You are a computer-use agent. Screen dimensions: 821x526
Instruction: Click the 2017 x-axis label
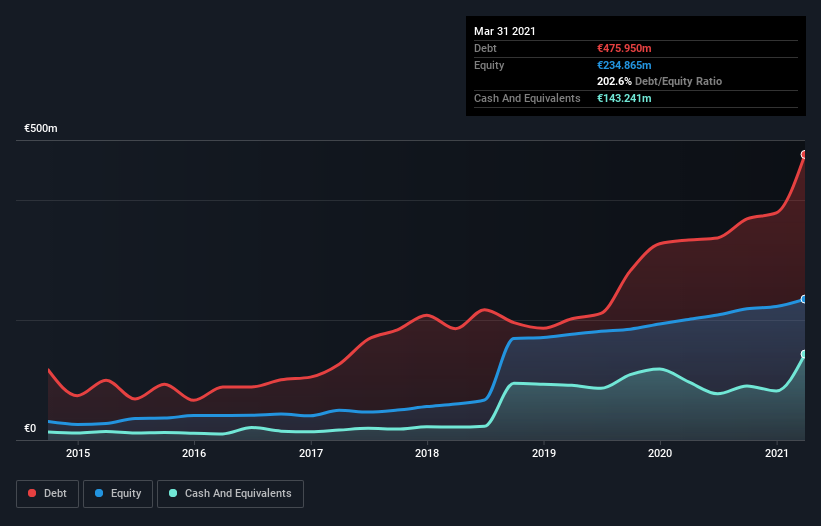[310, 453]
